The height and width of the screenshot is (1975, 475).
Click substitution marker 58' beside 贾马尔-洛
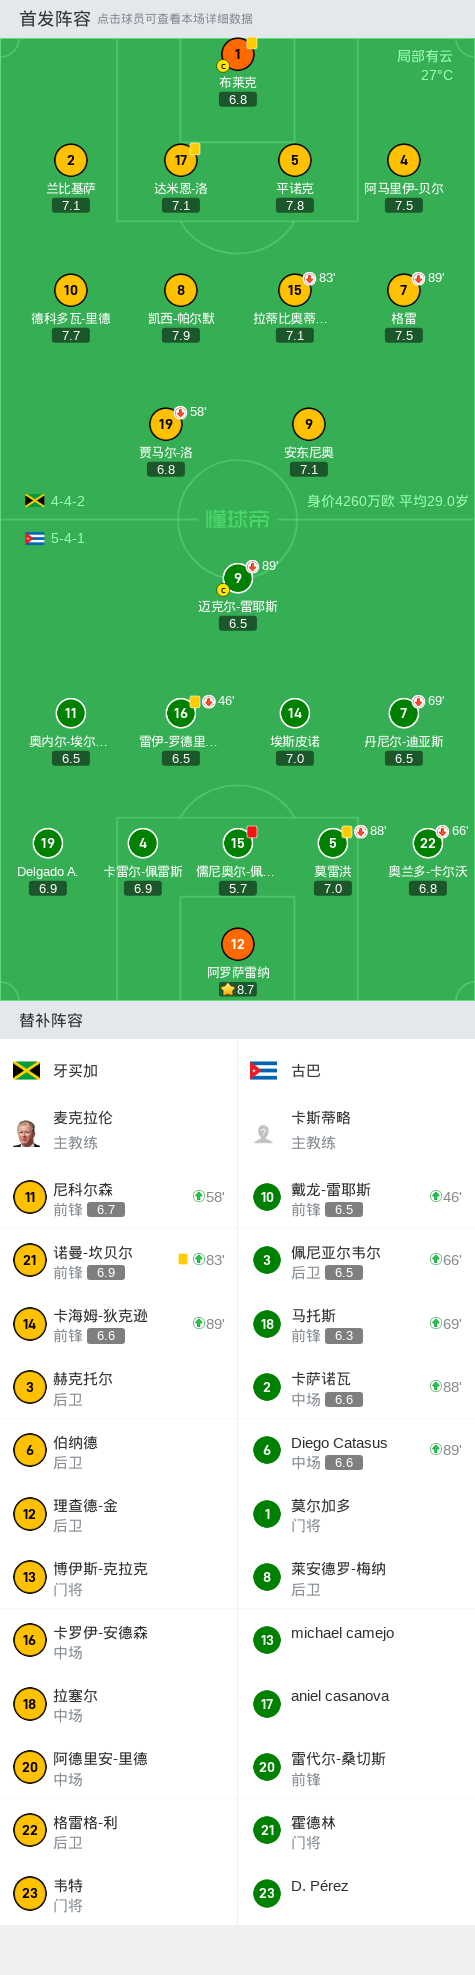point(190,412)
